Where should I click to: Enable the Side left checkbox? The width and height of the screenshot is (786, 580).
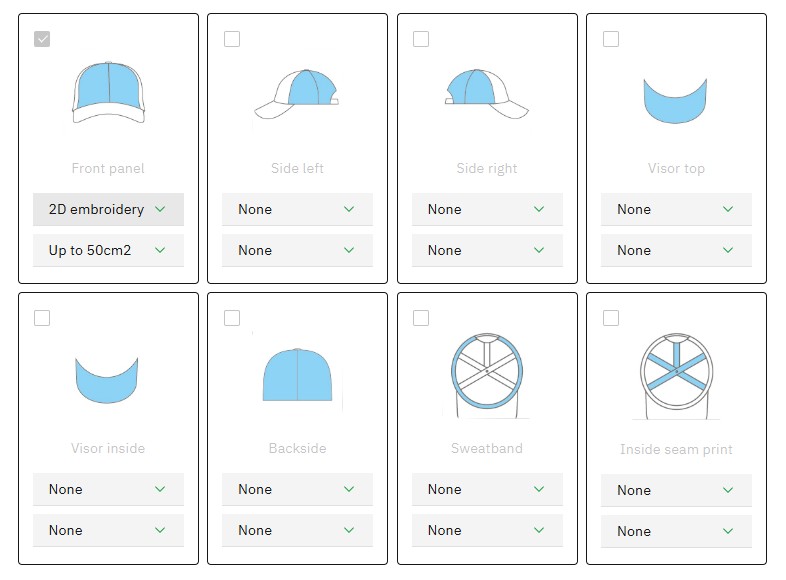tap(232, 39)
